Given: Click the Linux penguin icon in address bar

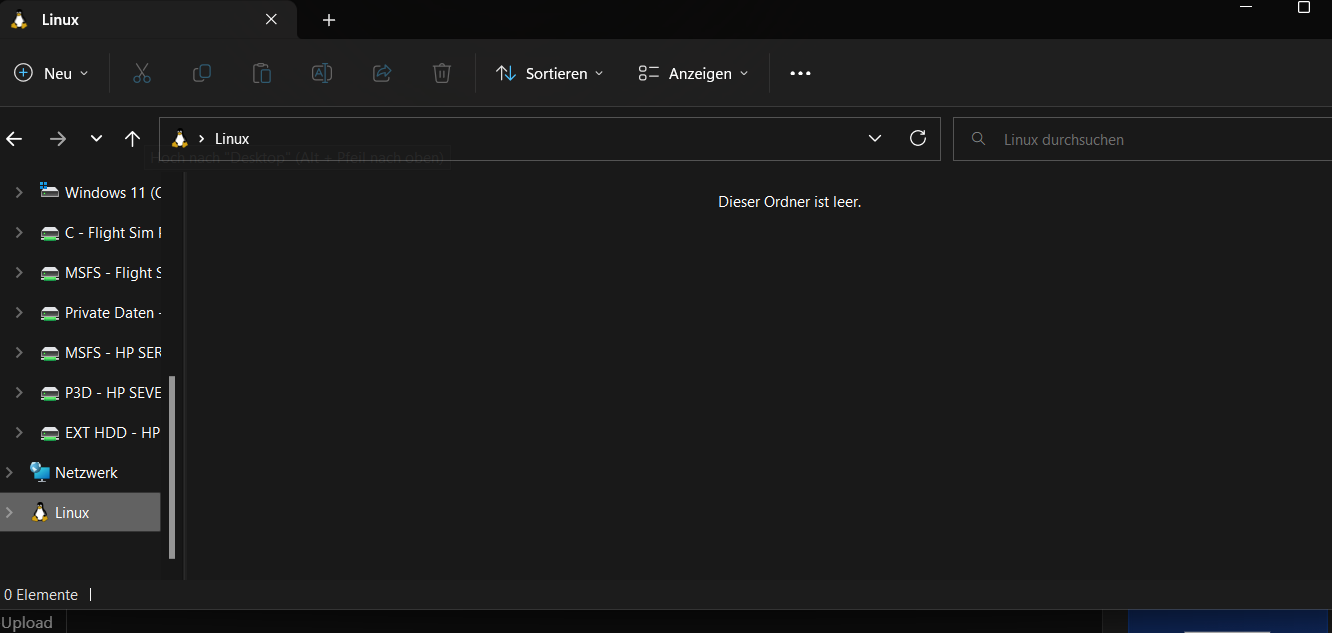Looking at the screenshot, I should coord(180,139).
